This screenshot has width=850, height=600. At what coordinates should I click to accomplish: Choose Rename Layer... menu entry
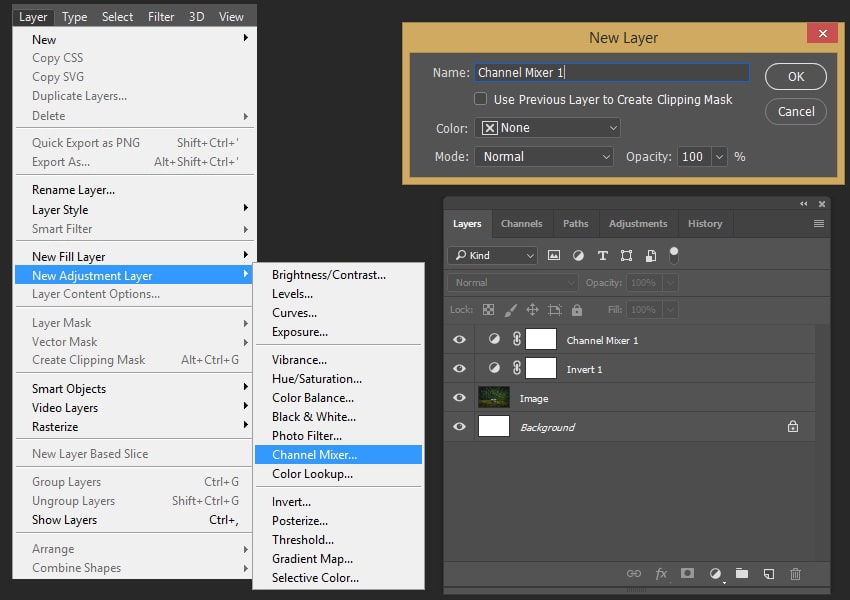(134, 190)
